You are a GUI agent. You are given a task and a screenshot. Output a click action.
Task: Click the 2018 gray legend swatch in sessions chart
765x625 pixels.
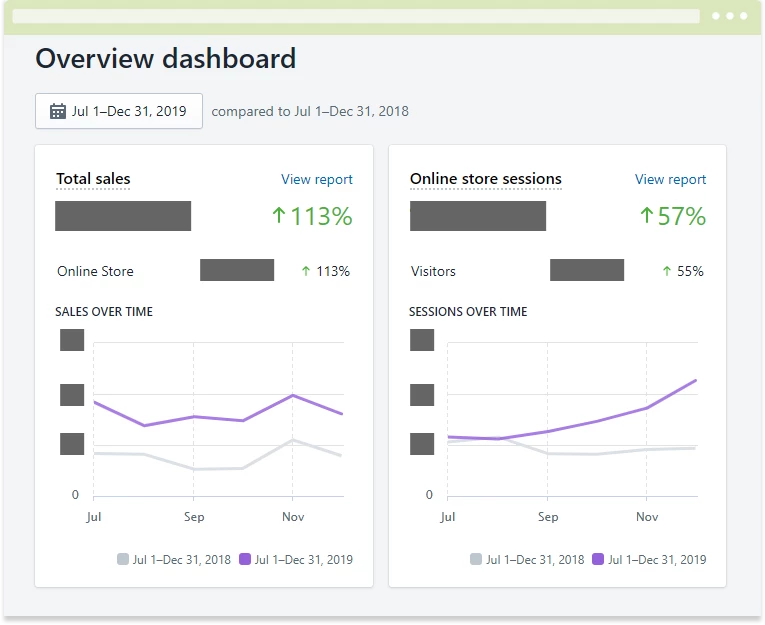pyautogui.click(x=476, y=559)
